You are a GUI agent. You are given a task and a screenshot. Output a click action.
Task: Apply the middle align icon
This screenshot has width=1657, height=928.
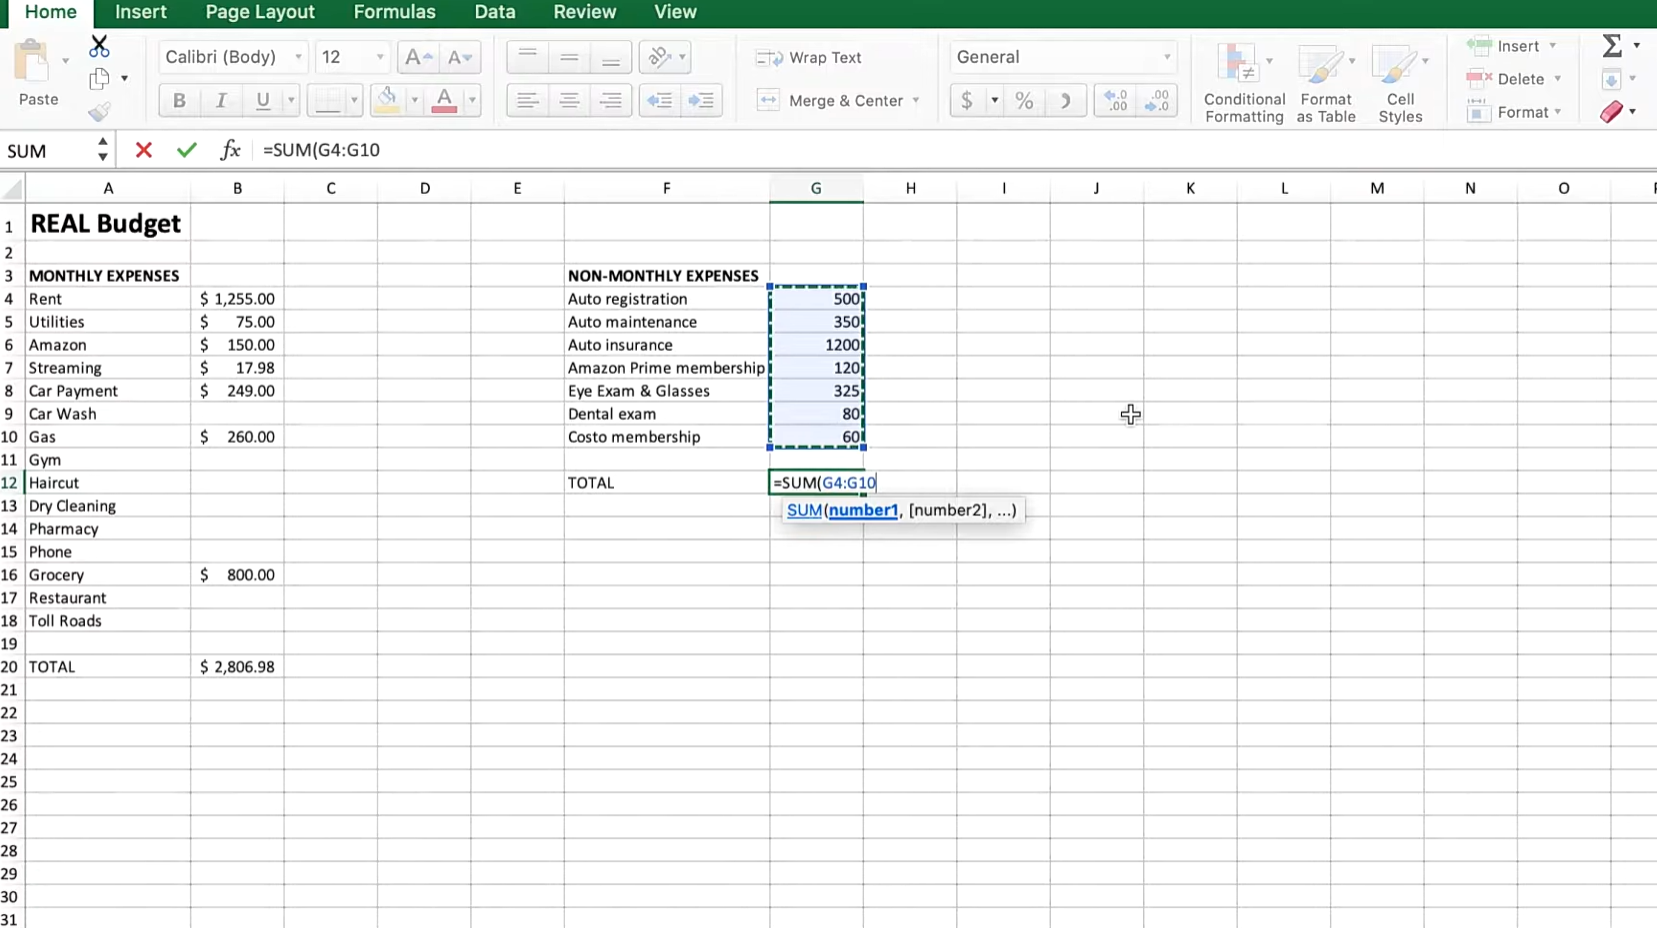tap(569, 57)
